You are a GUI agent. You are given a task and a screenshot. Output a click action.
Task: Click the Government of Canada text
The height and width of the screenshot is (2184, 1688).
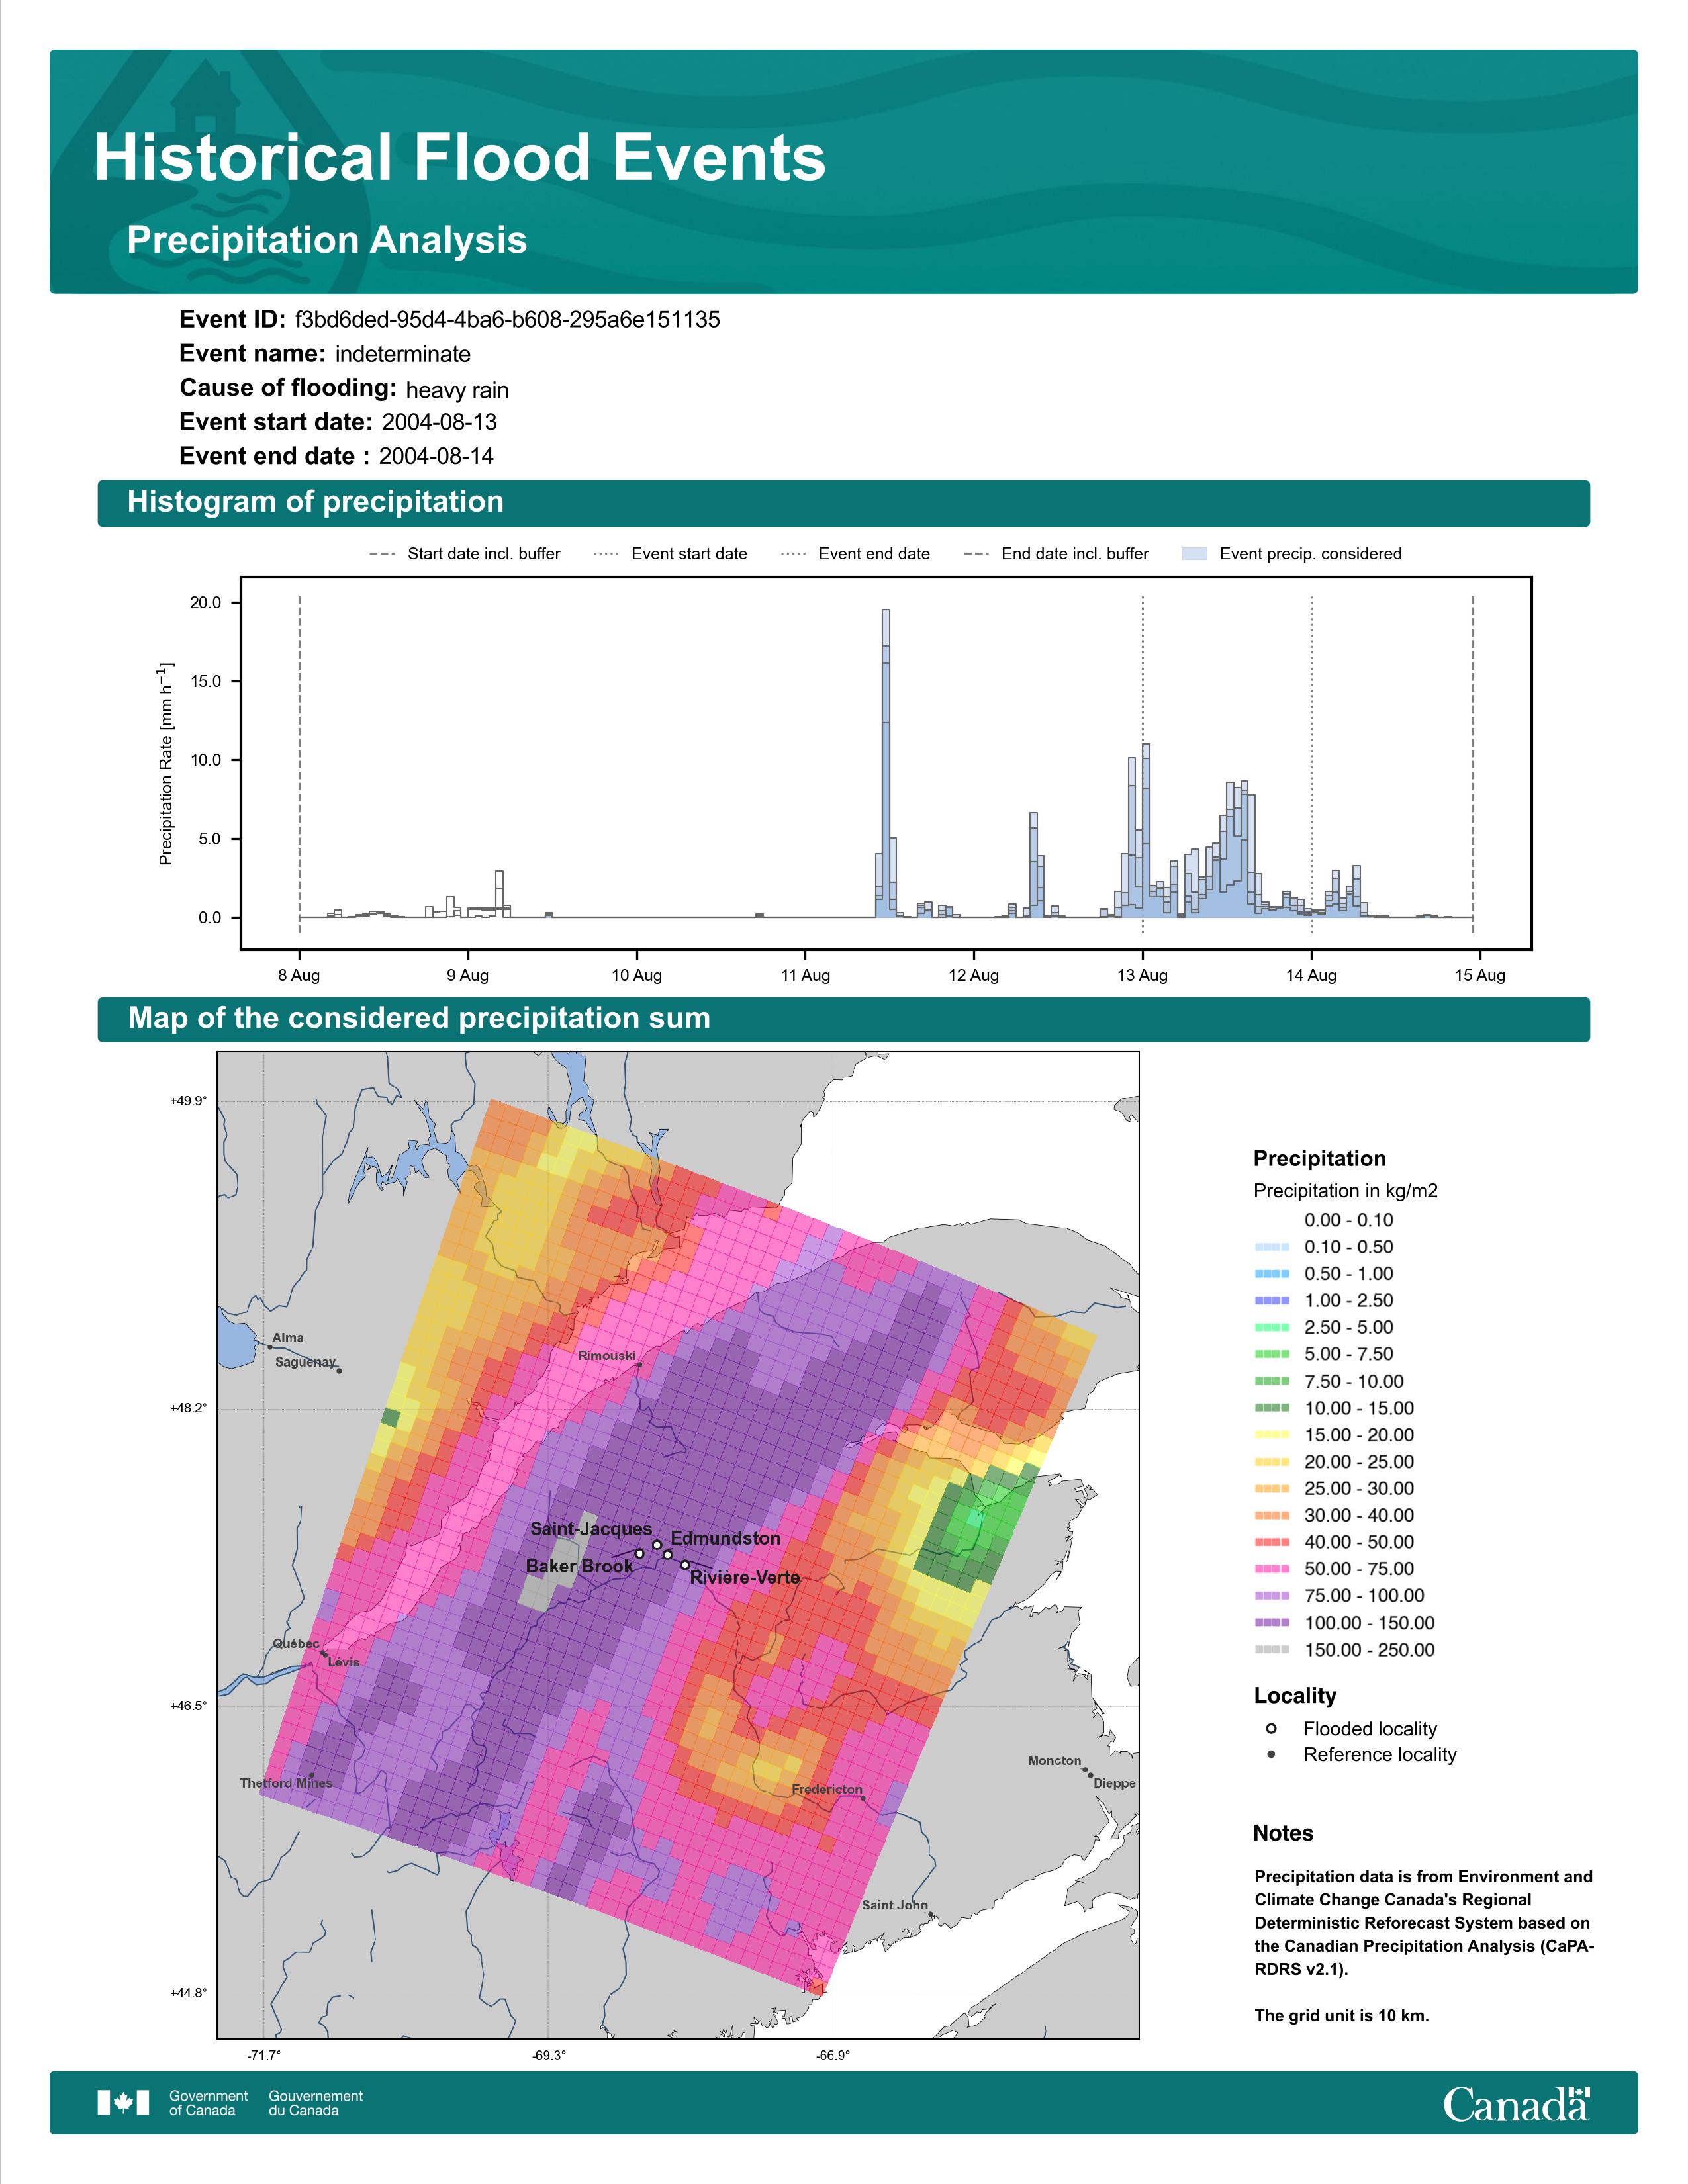[x=208, y=2102]
